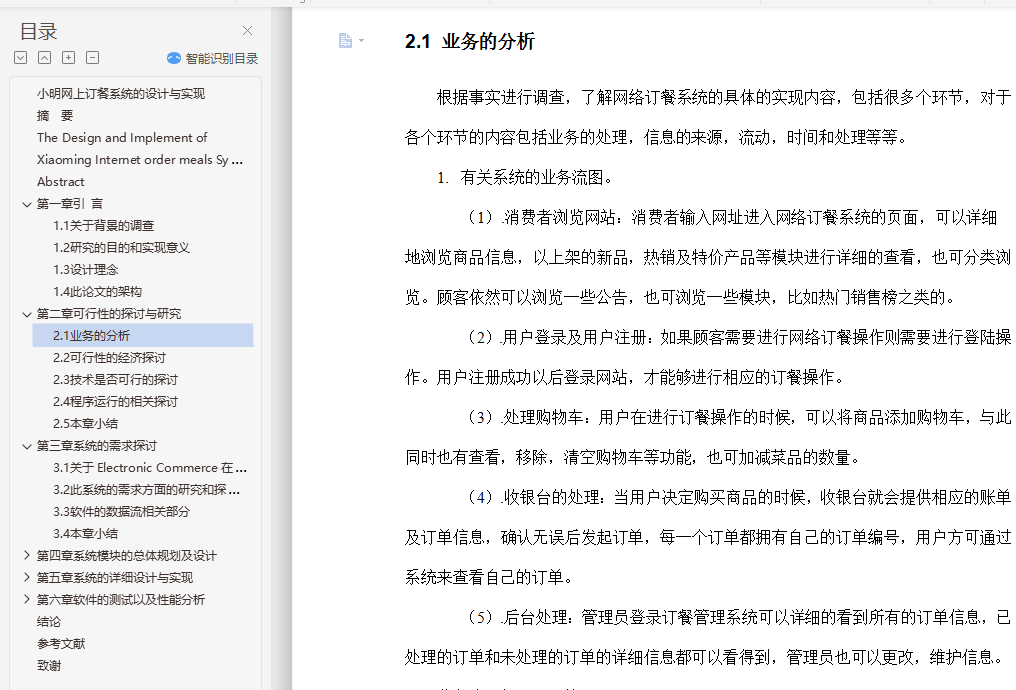This screenshot has width=1016, height=690.
Task: Jump to 1.2研究的目的和实现意义
Action: coord(121,247)
